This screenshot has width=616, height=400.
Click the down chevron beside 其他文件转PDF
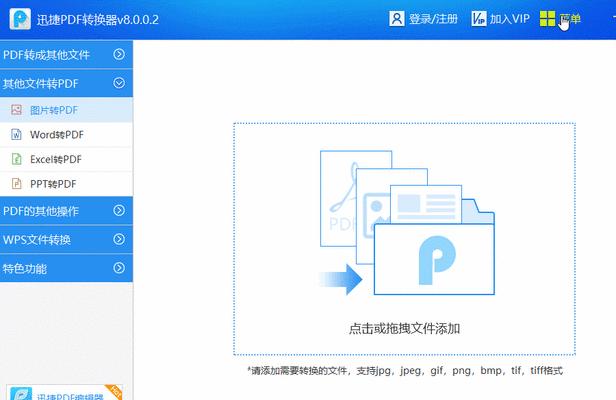119,83
